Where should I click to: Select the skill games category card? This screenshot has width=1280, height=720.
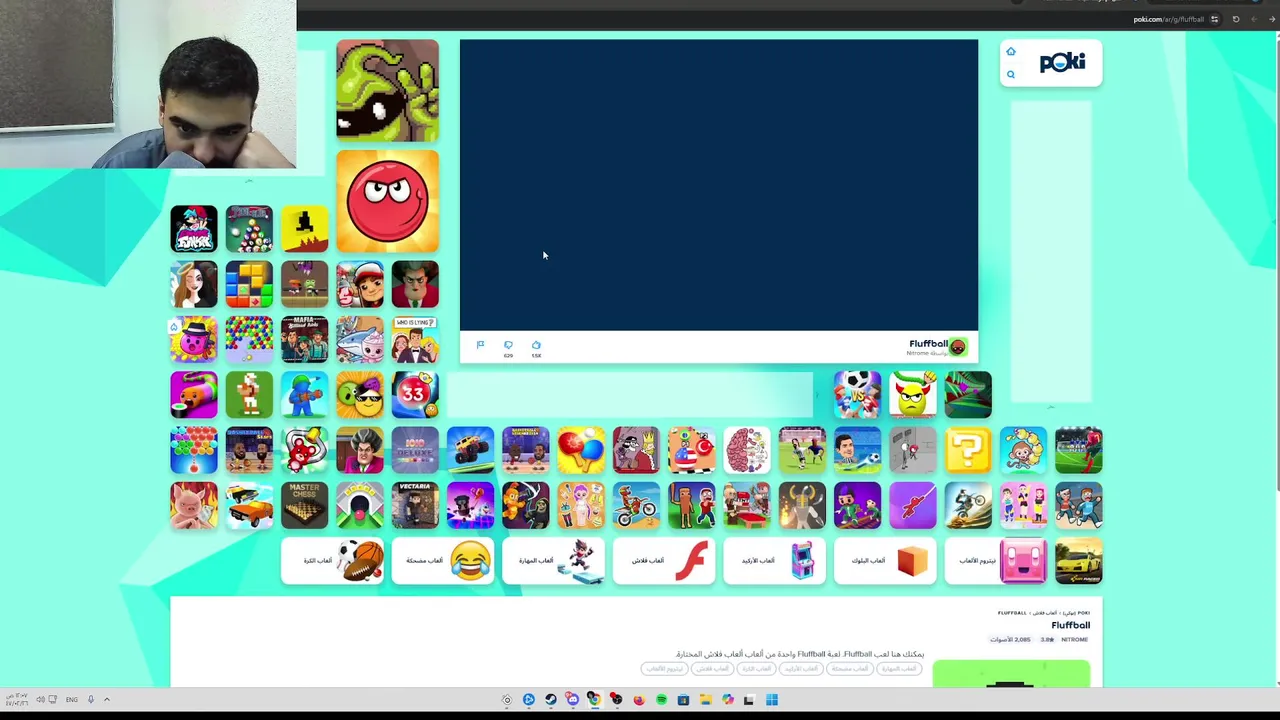(x=554, y=561)
